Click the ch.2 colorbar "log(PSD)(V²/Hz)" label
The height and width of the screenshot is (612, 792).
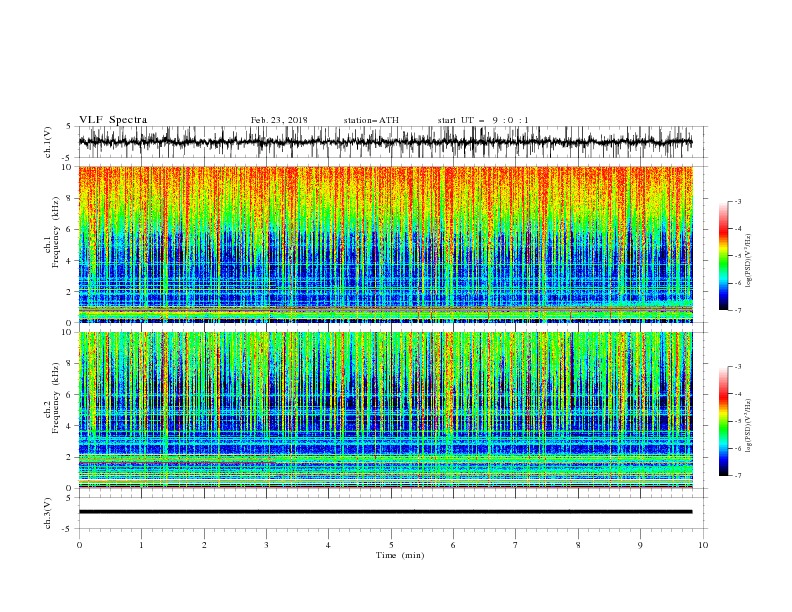click(x=749, y=426)
